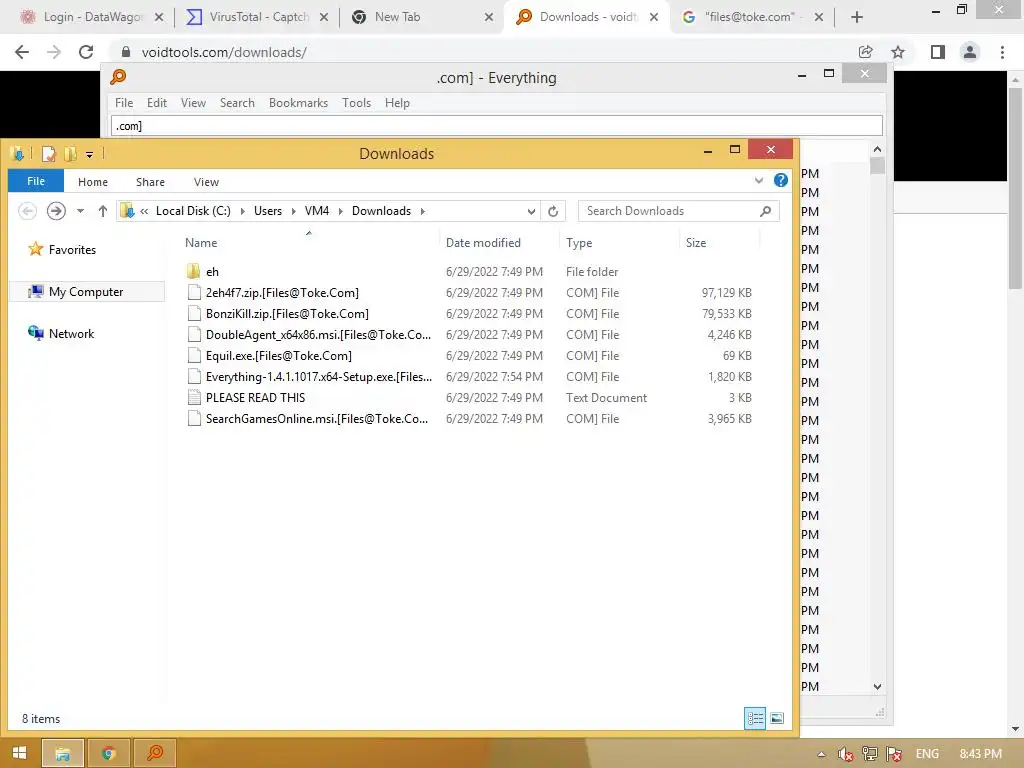Switch to "files@toke.com" Google tab
Image resolution: width=1024 pixels, height=768 pixels.
tap(751, 17)
